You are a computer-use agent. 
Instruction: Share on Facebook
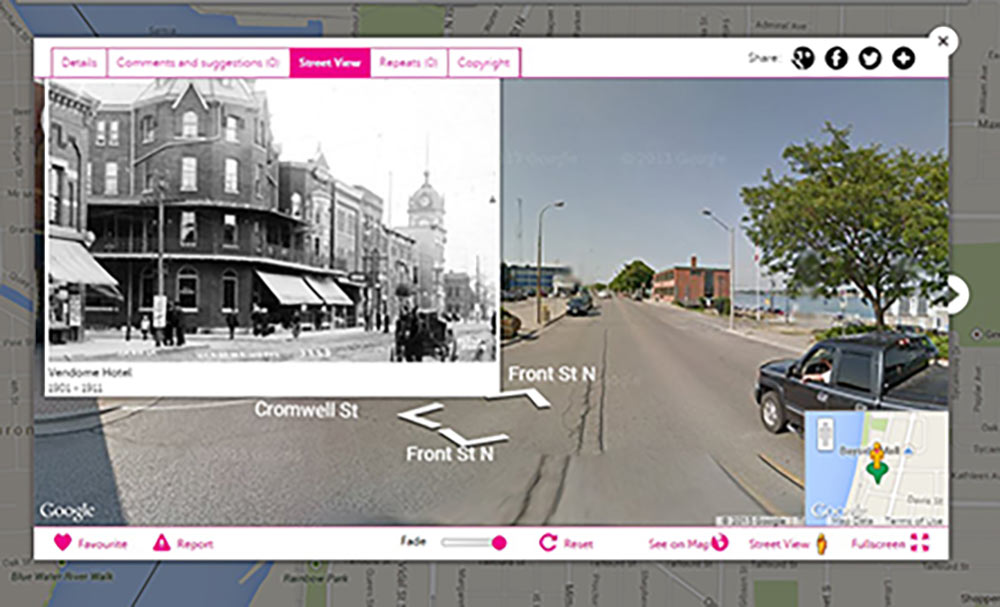click(x=836, y=59)
